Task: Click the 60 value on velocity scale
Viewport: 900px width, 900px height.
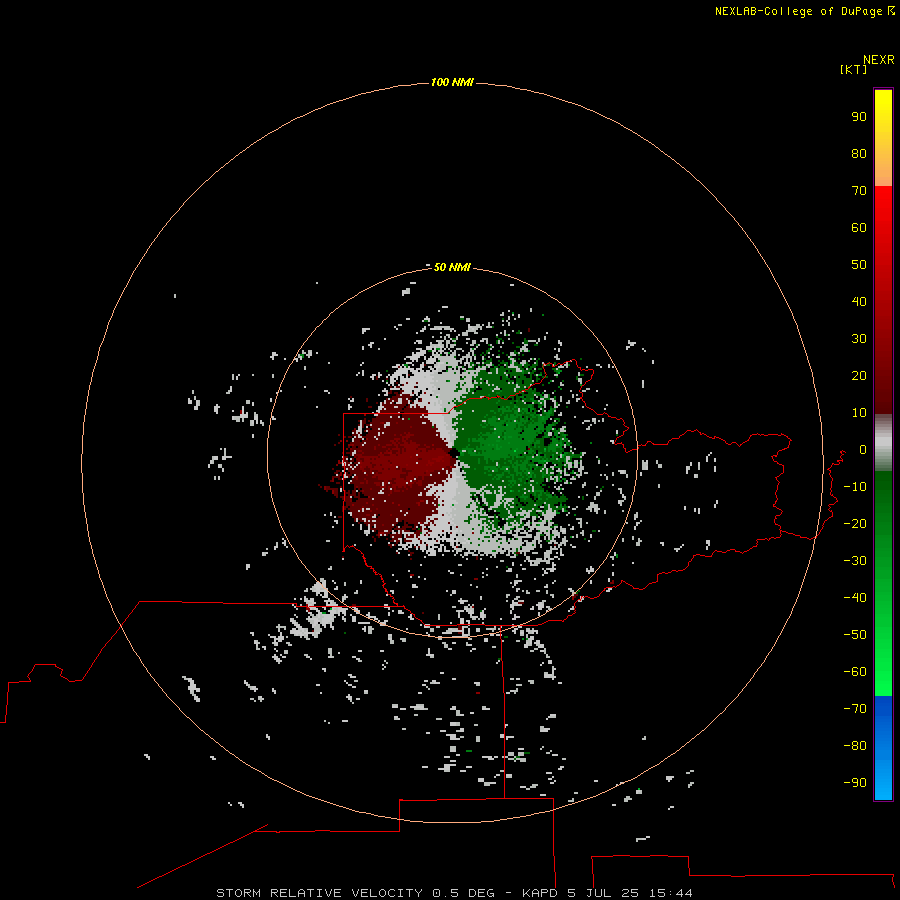Action: pos(859,227)
